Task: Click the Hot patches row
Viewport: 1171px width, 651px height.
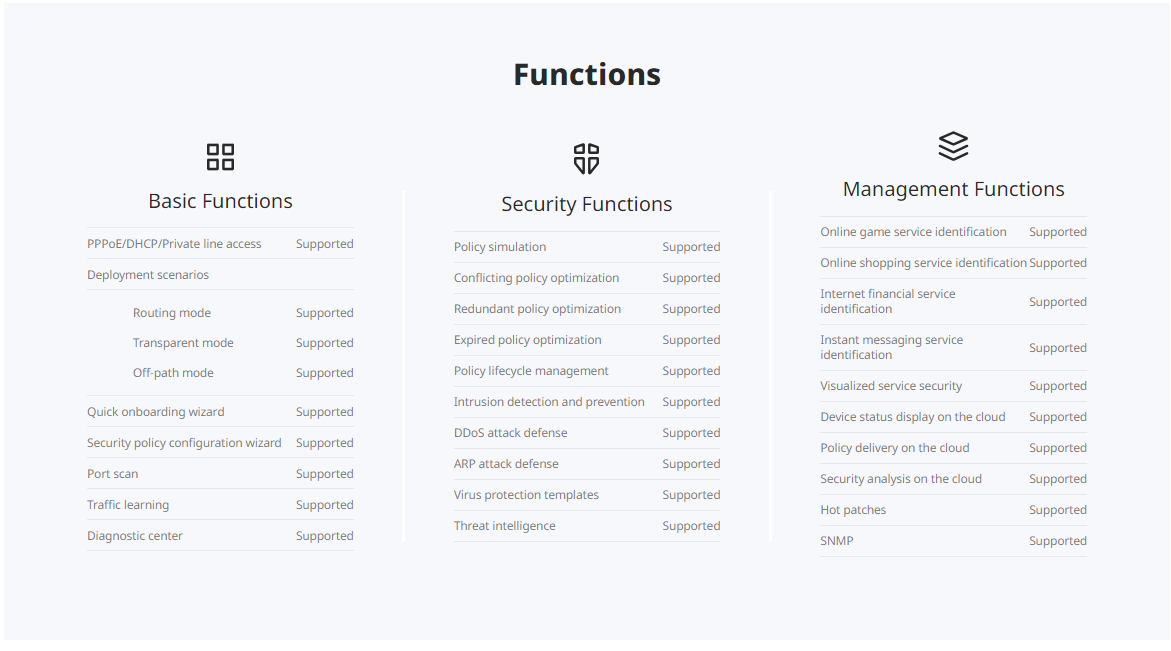Action: 853,510
